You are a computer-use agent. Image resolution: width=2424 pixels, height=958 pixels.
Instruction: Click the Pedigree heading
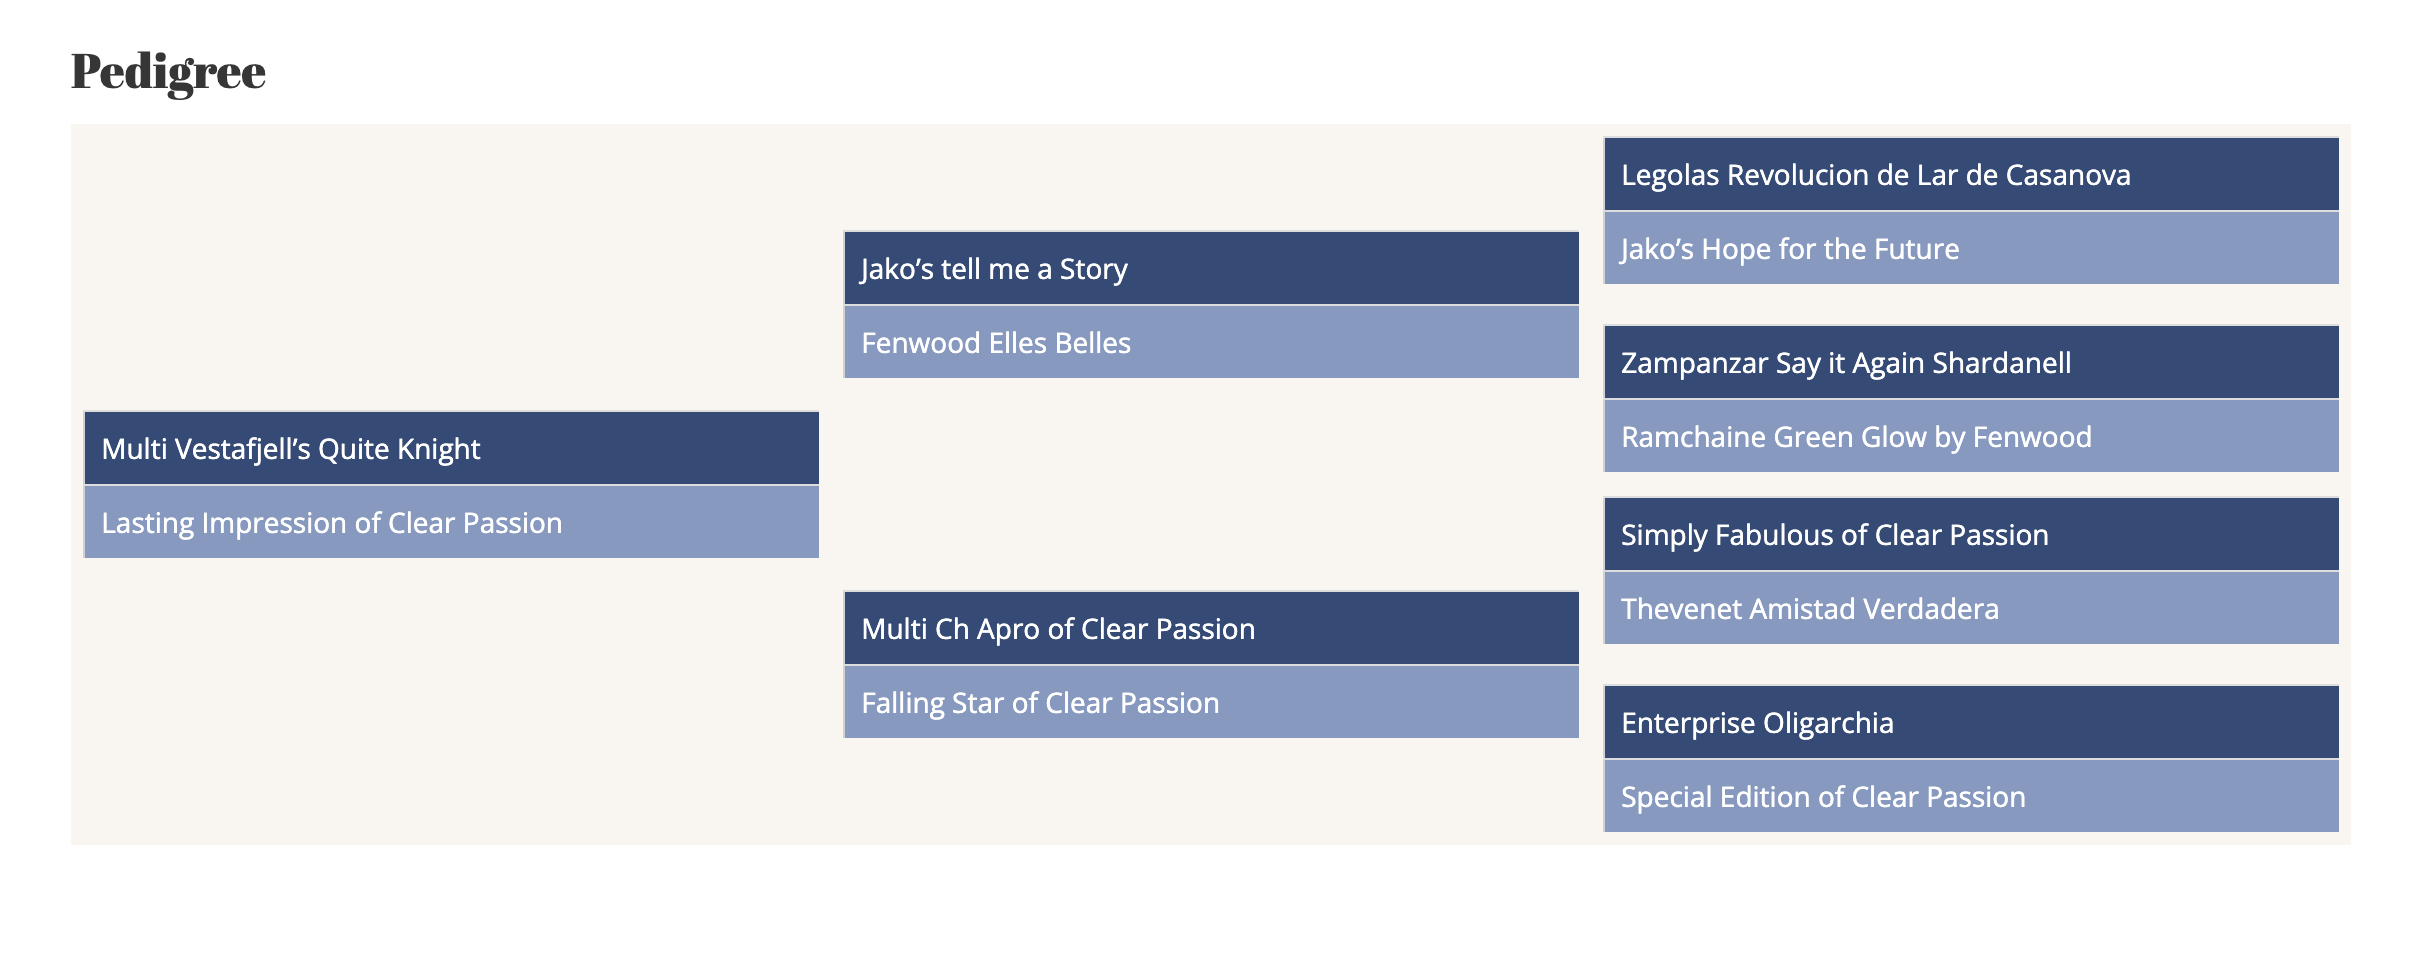pos(168,72)
